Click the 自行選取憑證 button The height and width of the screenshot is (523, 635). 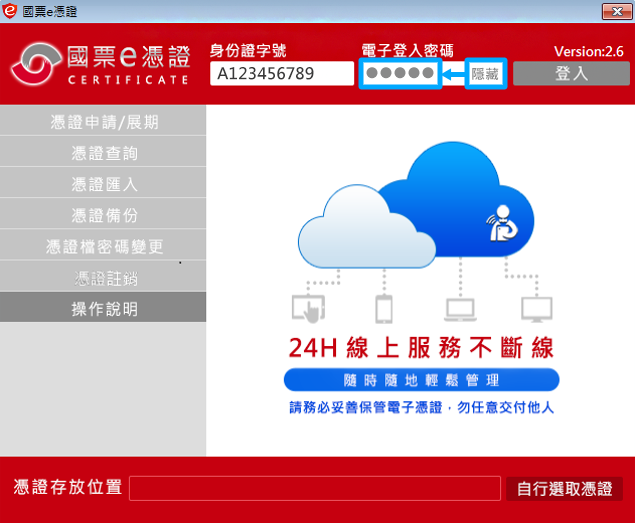[564, 489]
